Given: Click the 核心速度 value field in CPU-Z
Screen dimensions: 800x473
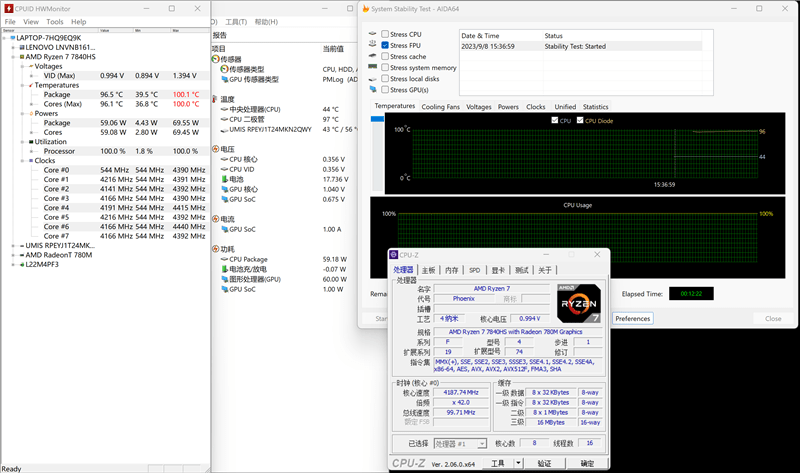Looking at the screenshot, I should coord(461,392).
